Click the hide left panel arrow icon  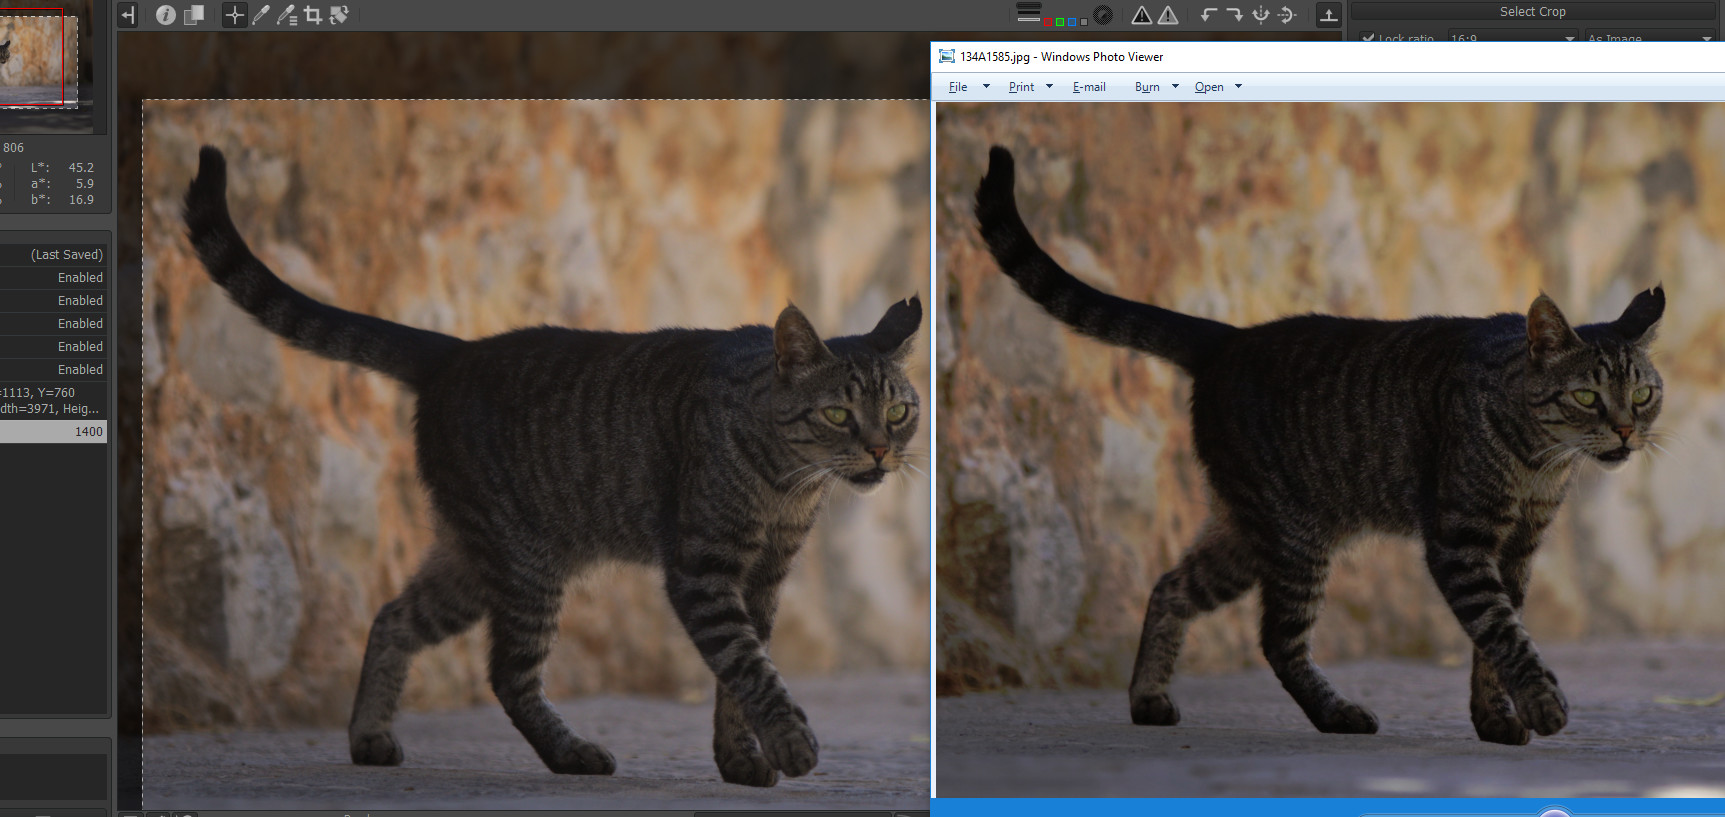tap(127, 15)
